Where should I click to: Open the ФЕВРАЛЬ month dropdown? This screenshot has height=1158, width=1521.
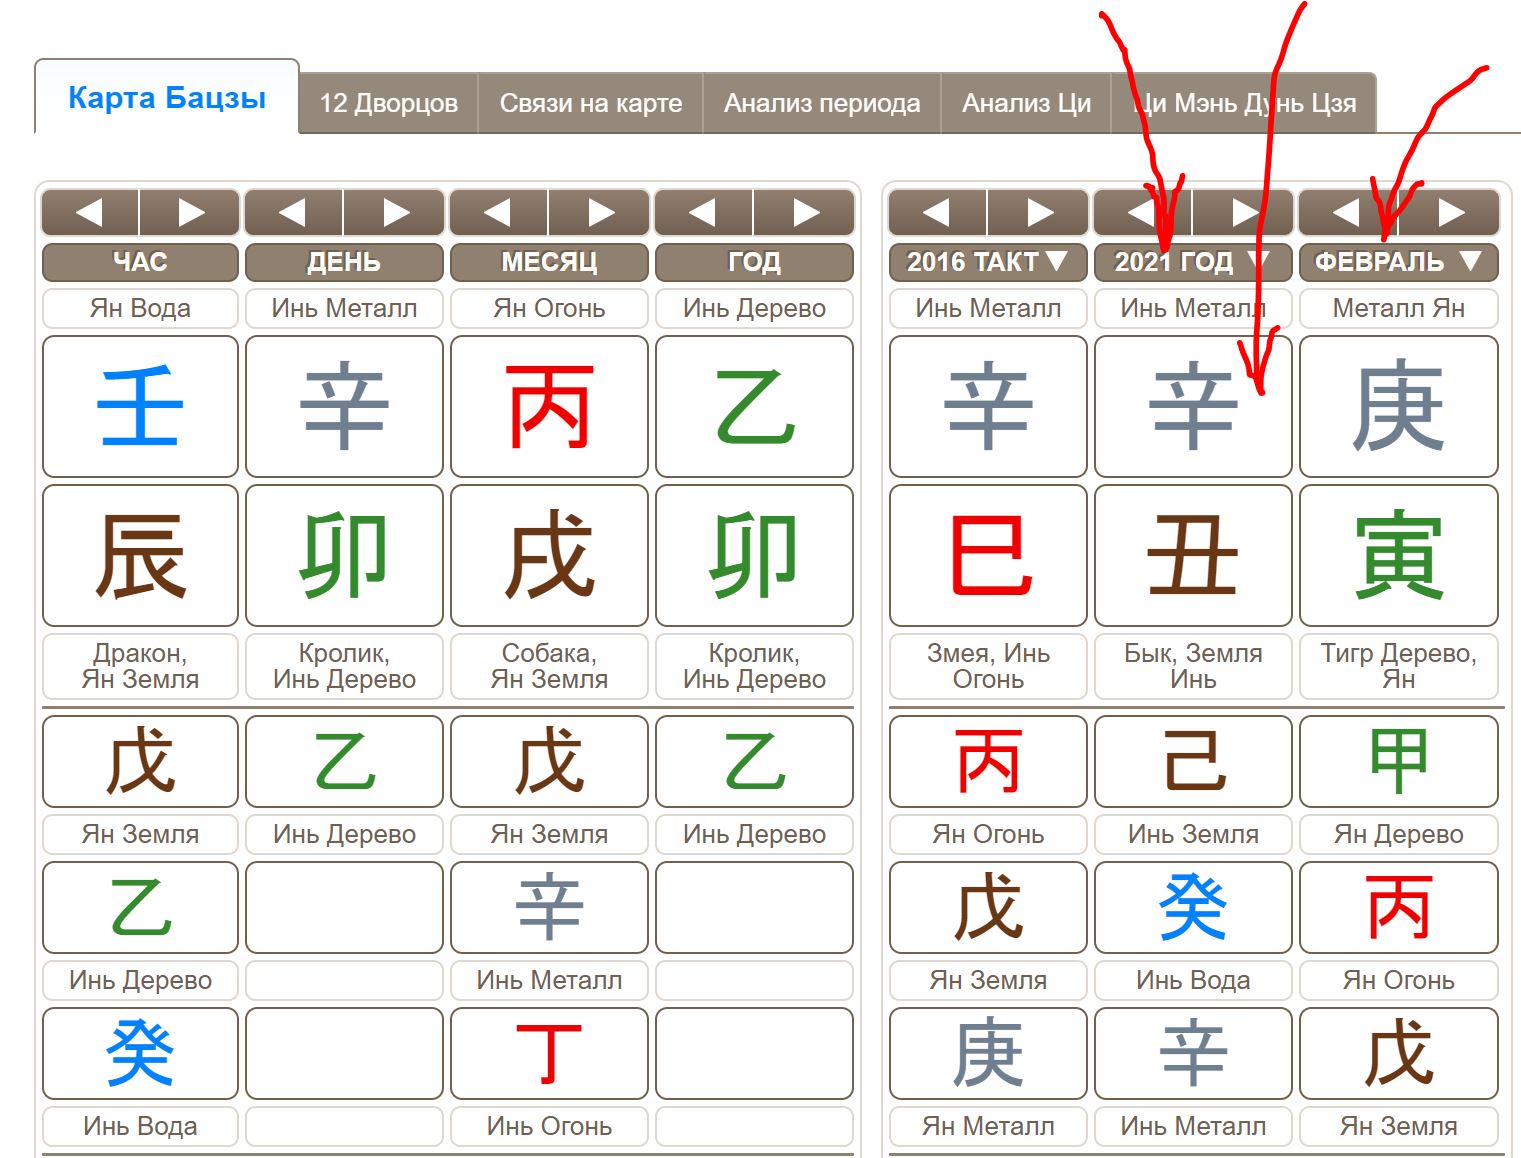(1398, 262)
